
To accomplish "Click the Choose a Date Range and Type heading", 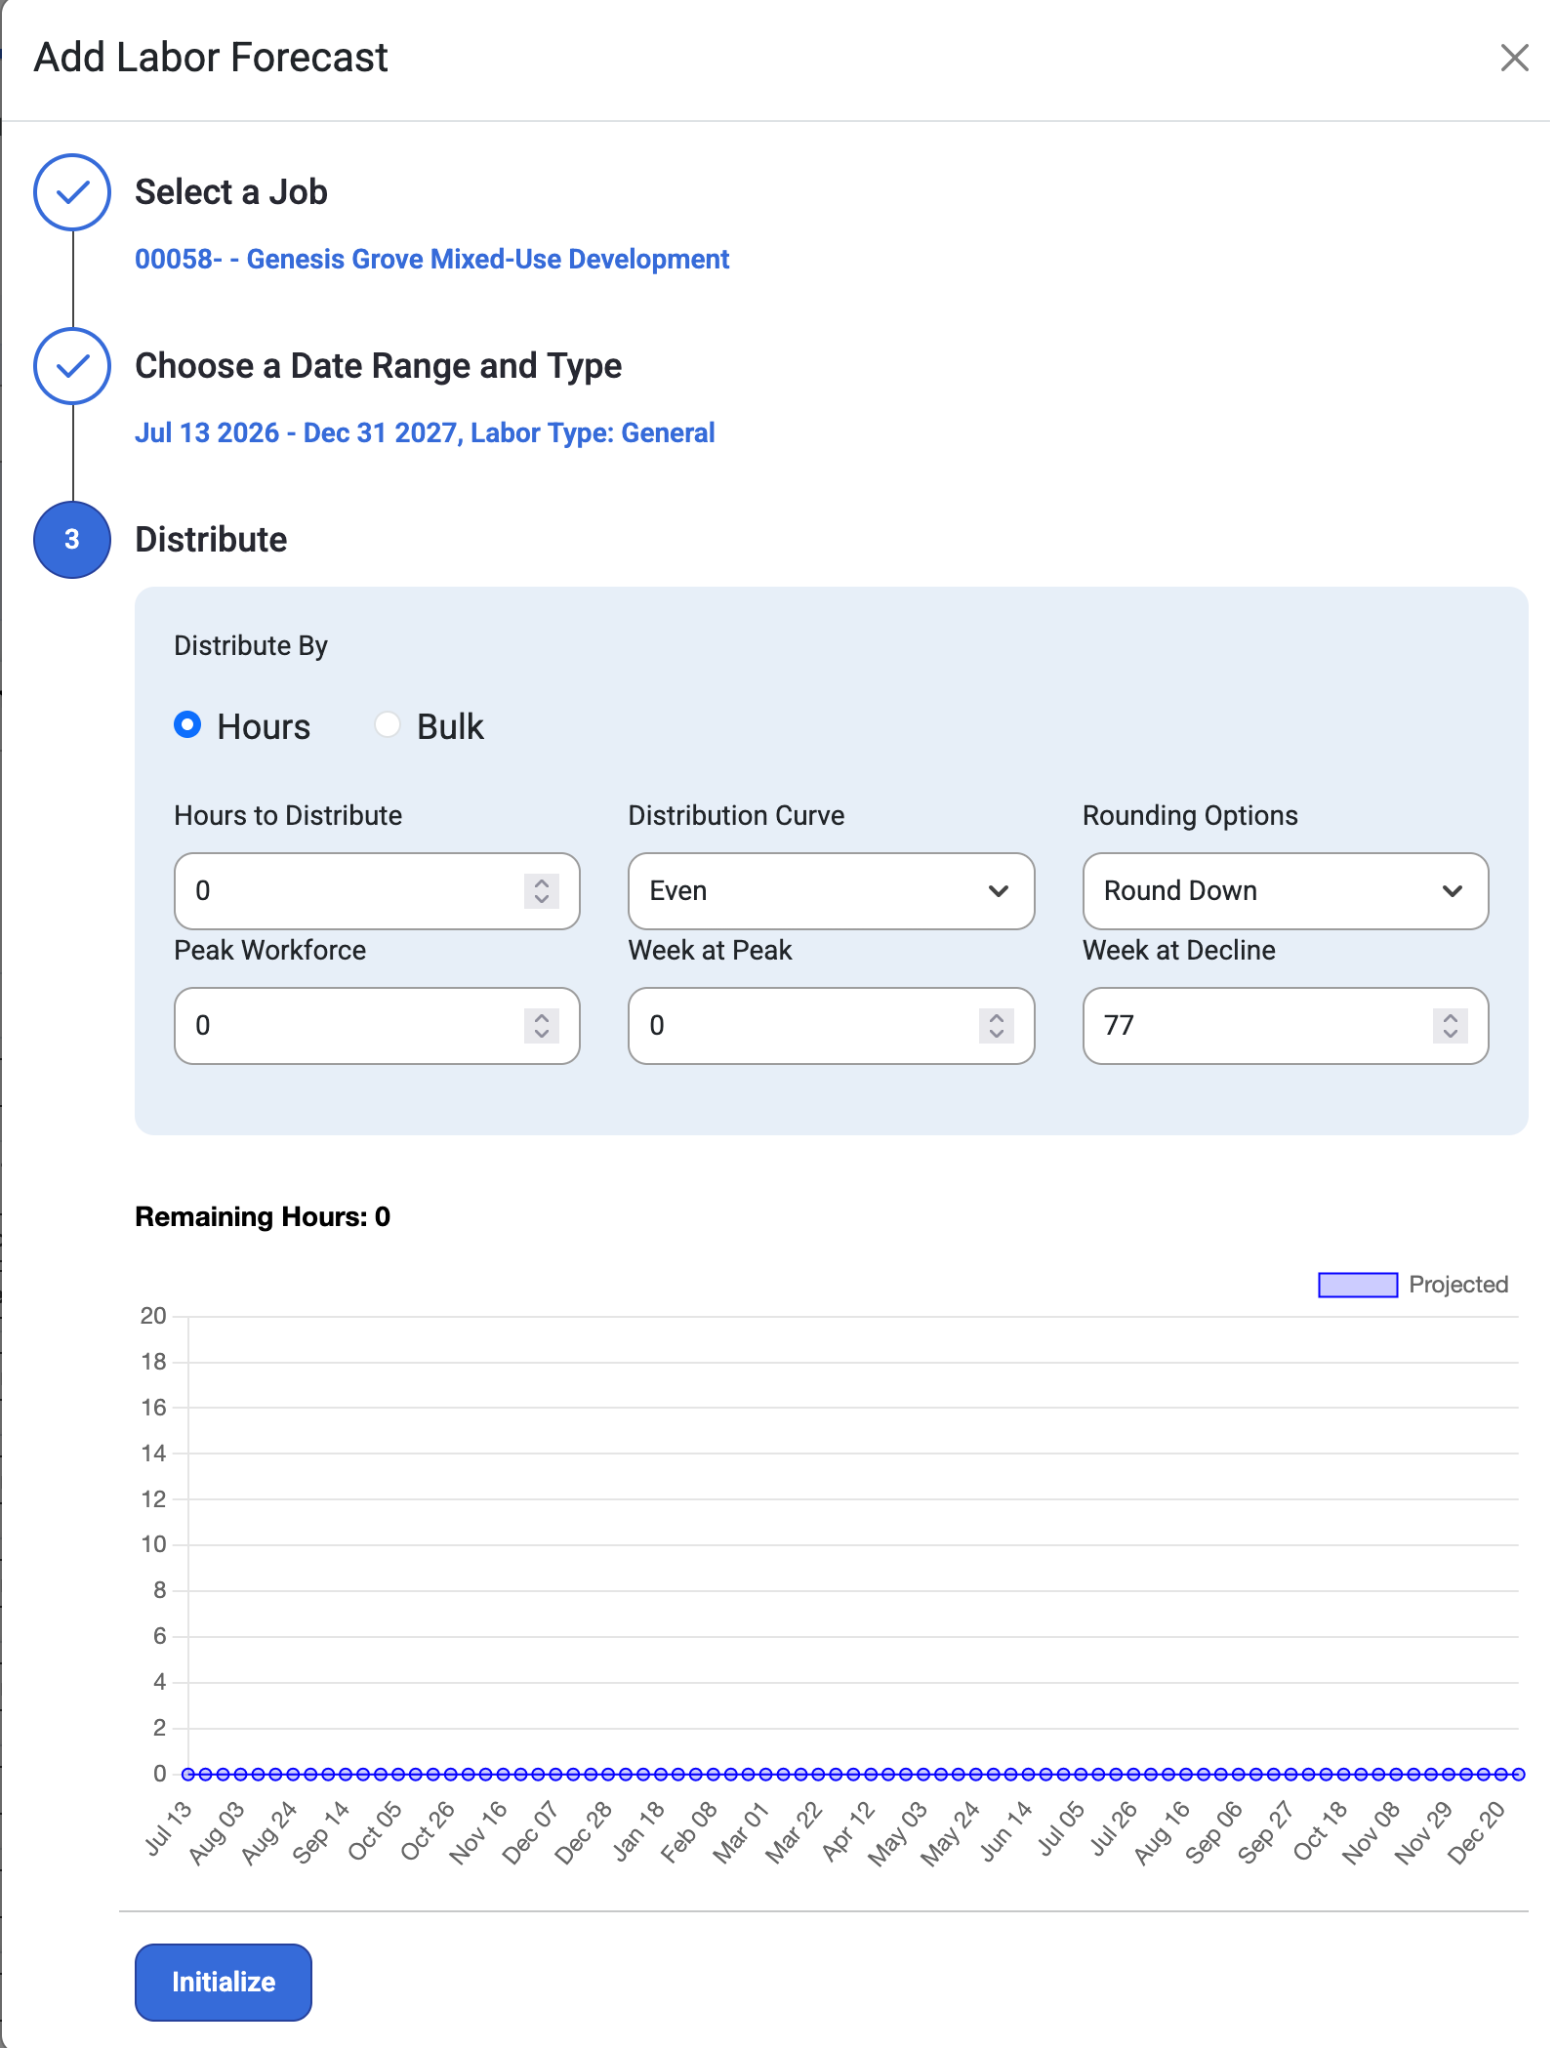I will 378,366.
